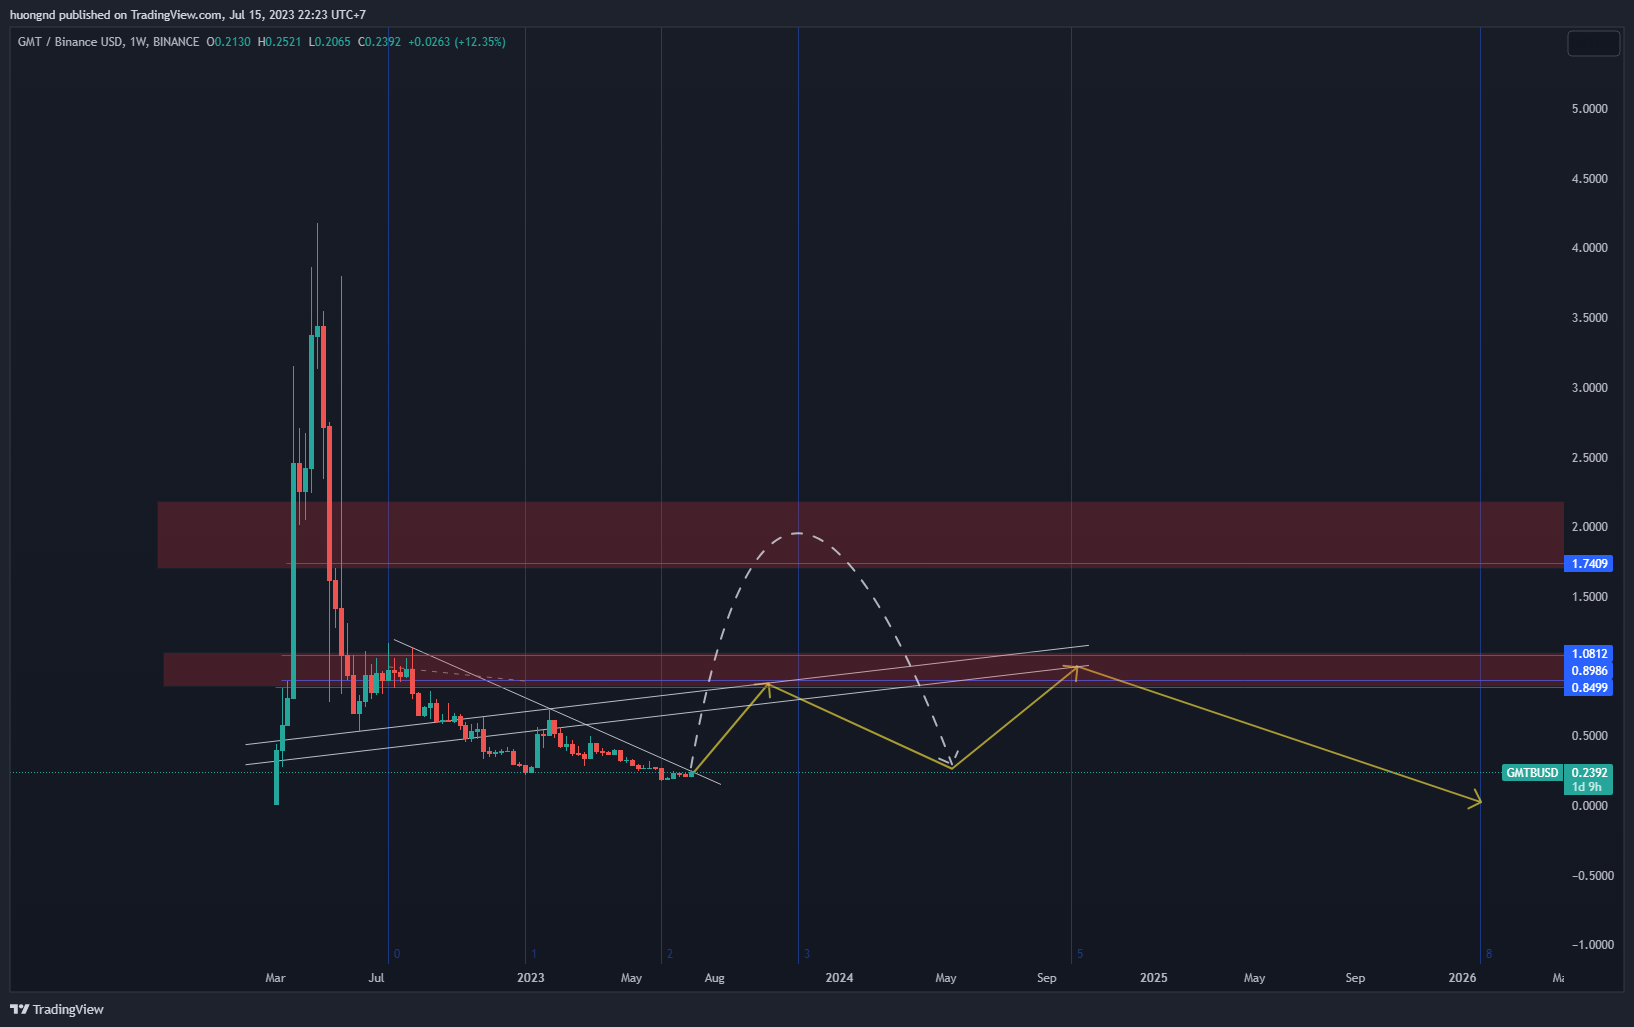The image size is (1634, 1027).
Task: Select the open value O0.2130
Action: (228, 42)
